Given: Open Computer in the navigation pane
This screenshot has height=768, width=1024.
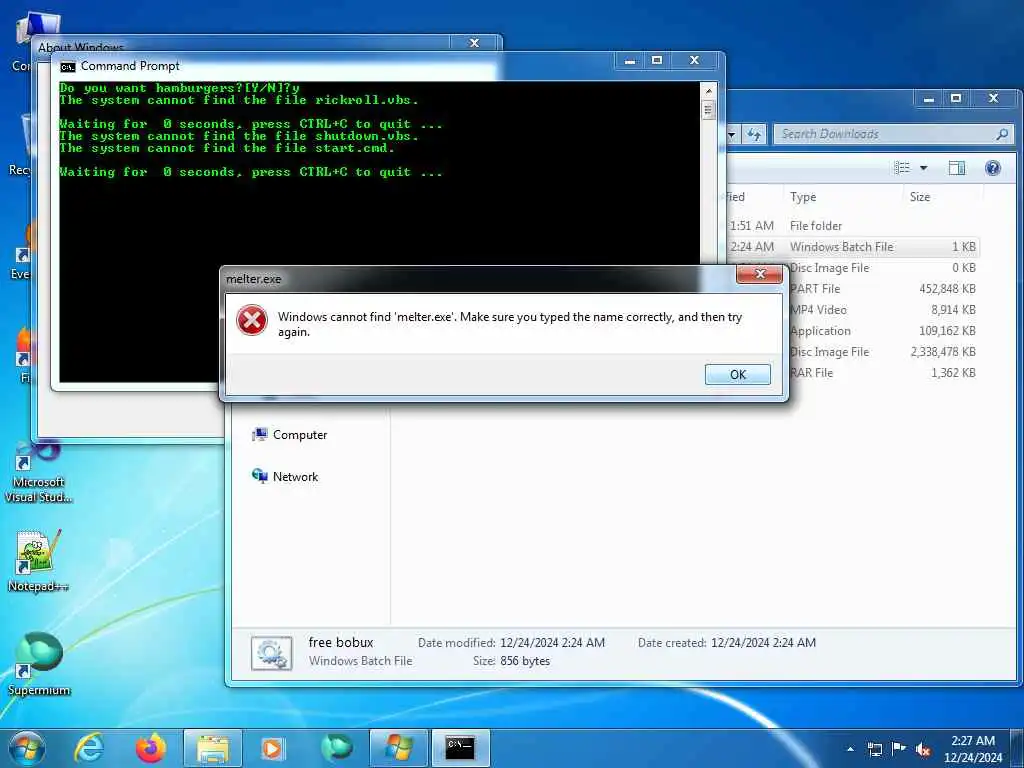Looking at the screenshot, I should (290, 435).
